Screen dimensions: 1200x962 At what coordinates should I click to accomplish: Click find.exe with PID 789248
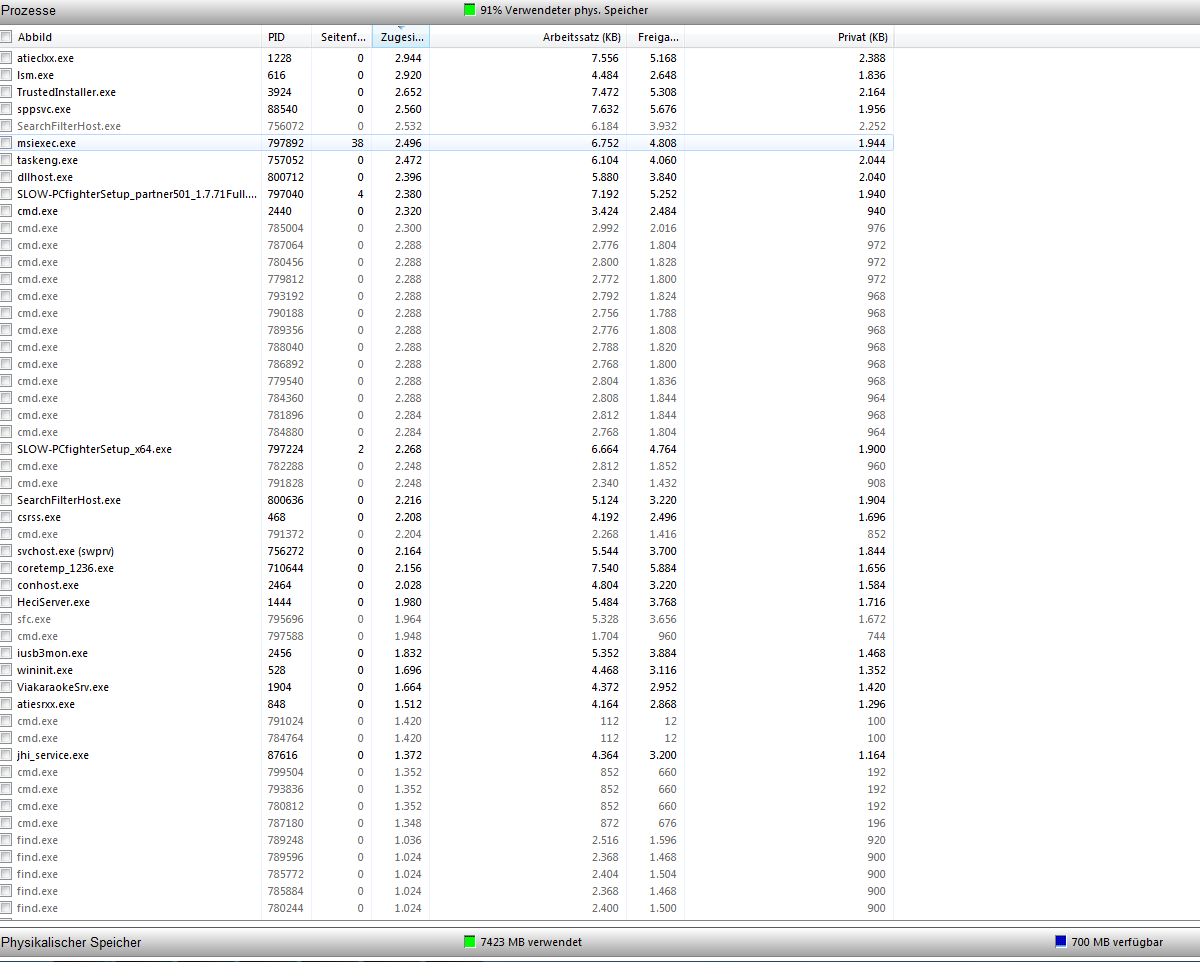37,840
